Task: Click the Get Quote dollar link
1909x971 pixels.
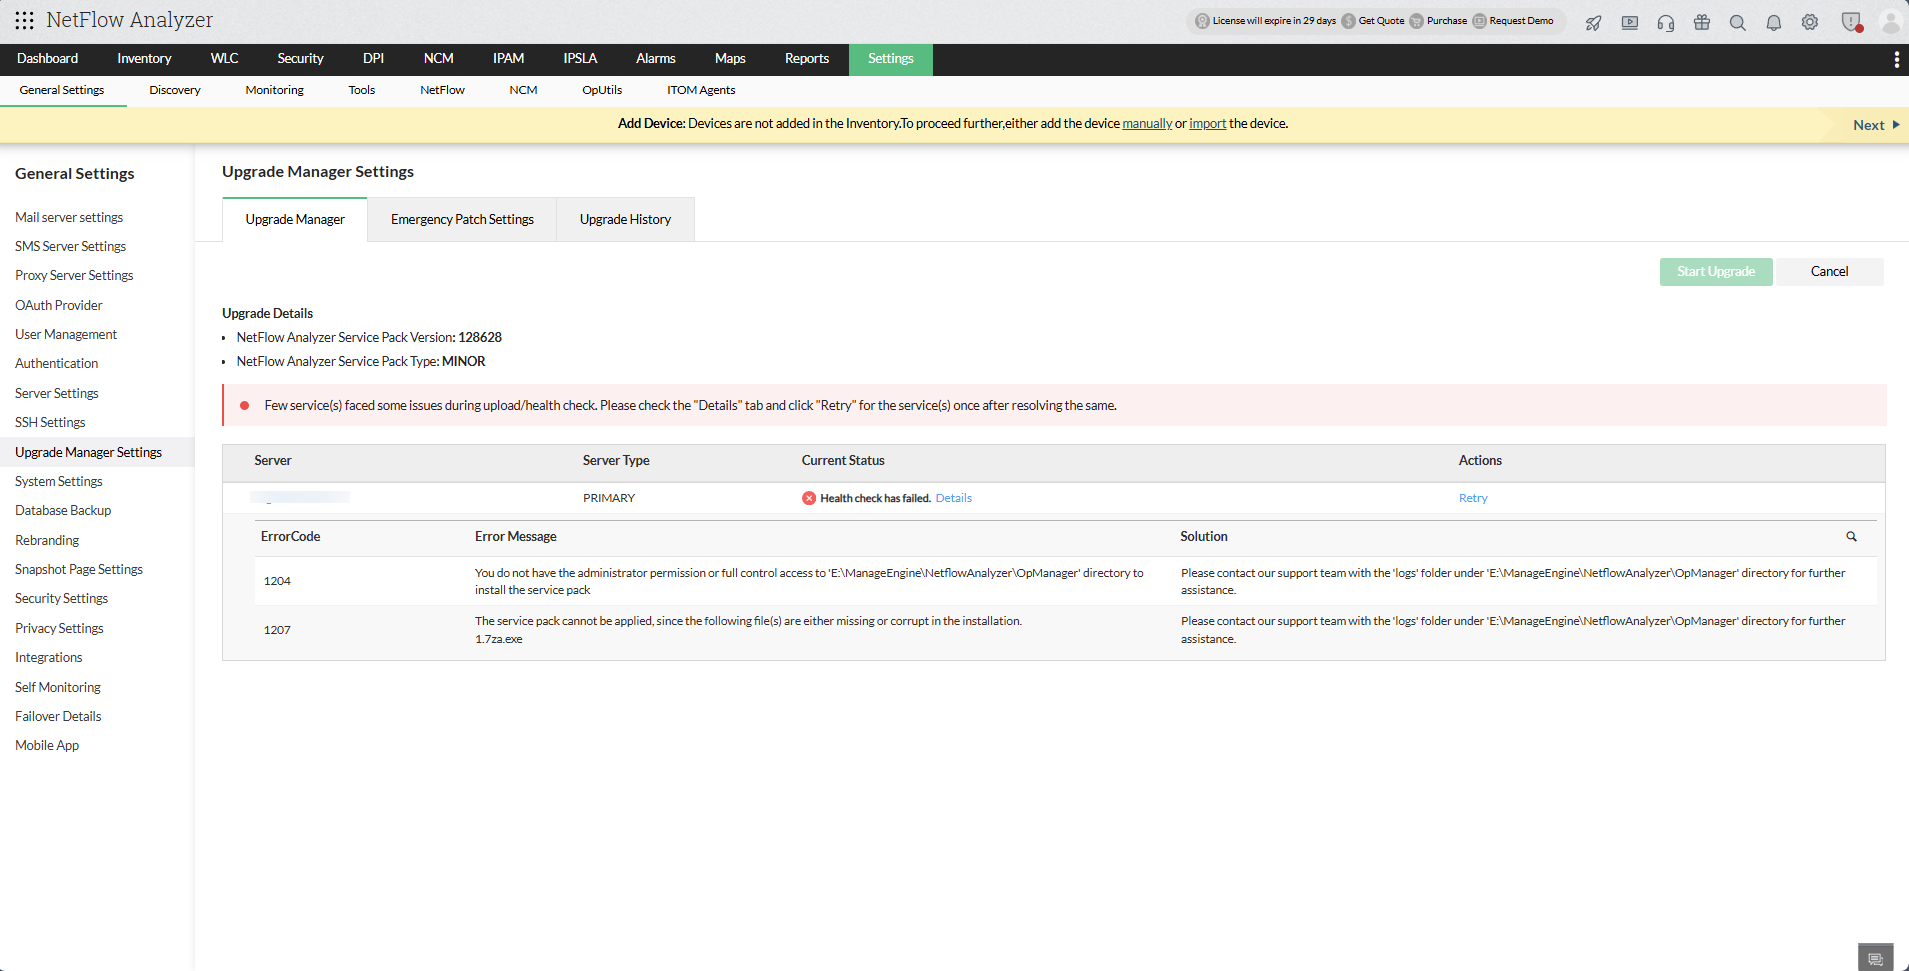Action: [x=1373, y=21]
